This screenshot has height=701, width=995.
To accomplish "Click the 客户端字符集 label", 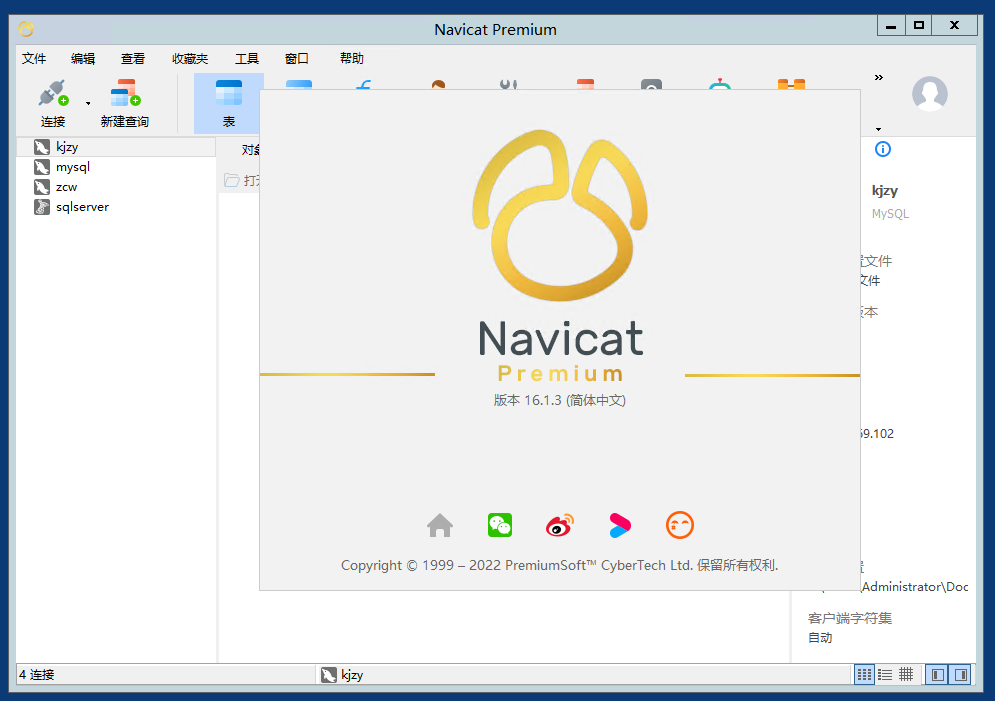I will [x=850, y=618].
